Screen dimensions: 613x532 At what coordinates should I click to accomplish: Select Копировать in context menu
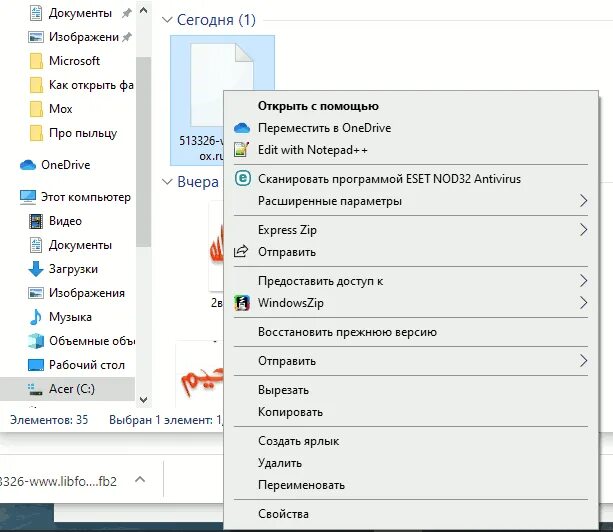[410, 412]
